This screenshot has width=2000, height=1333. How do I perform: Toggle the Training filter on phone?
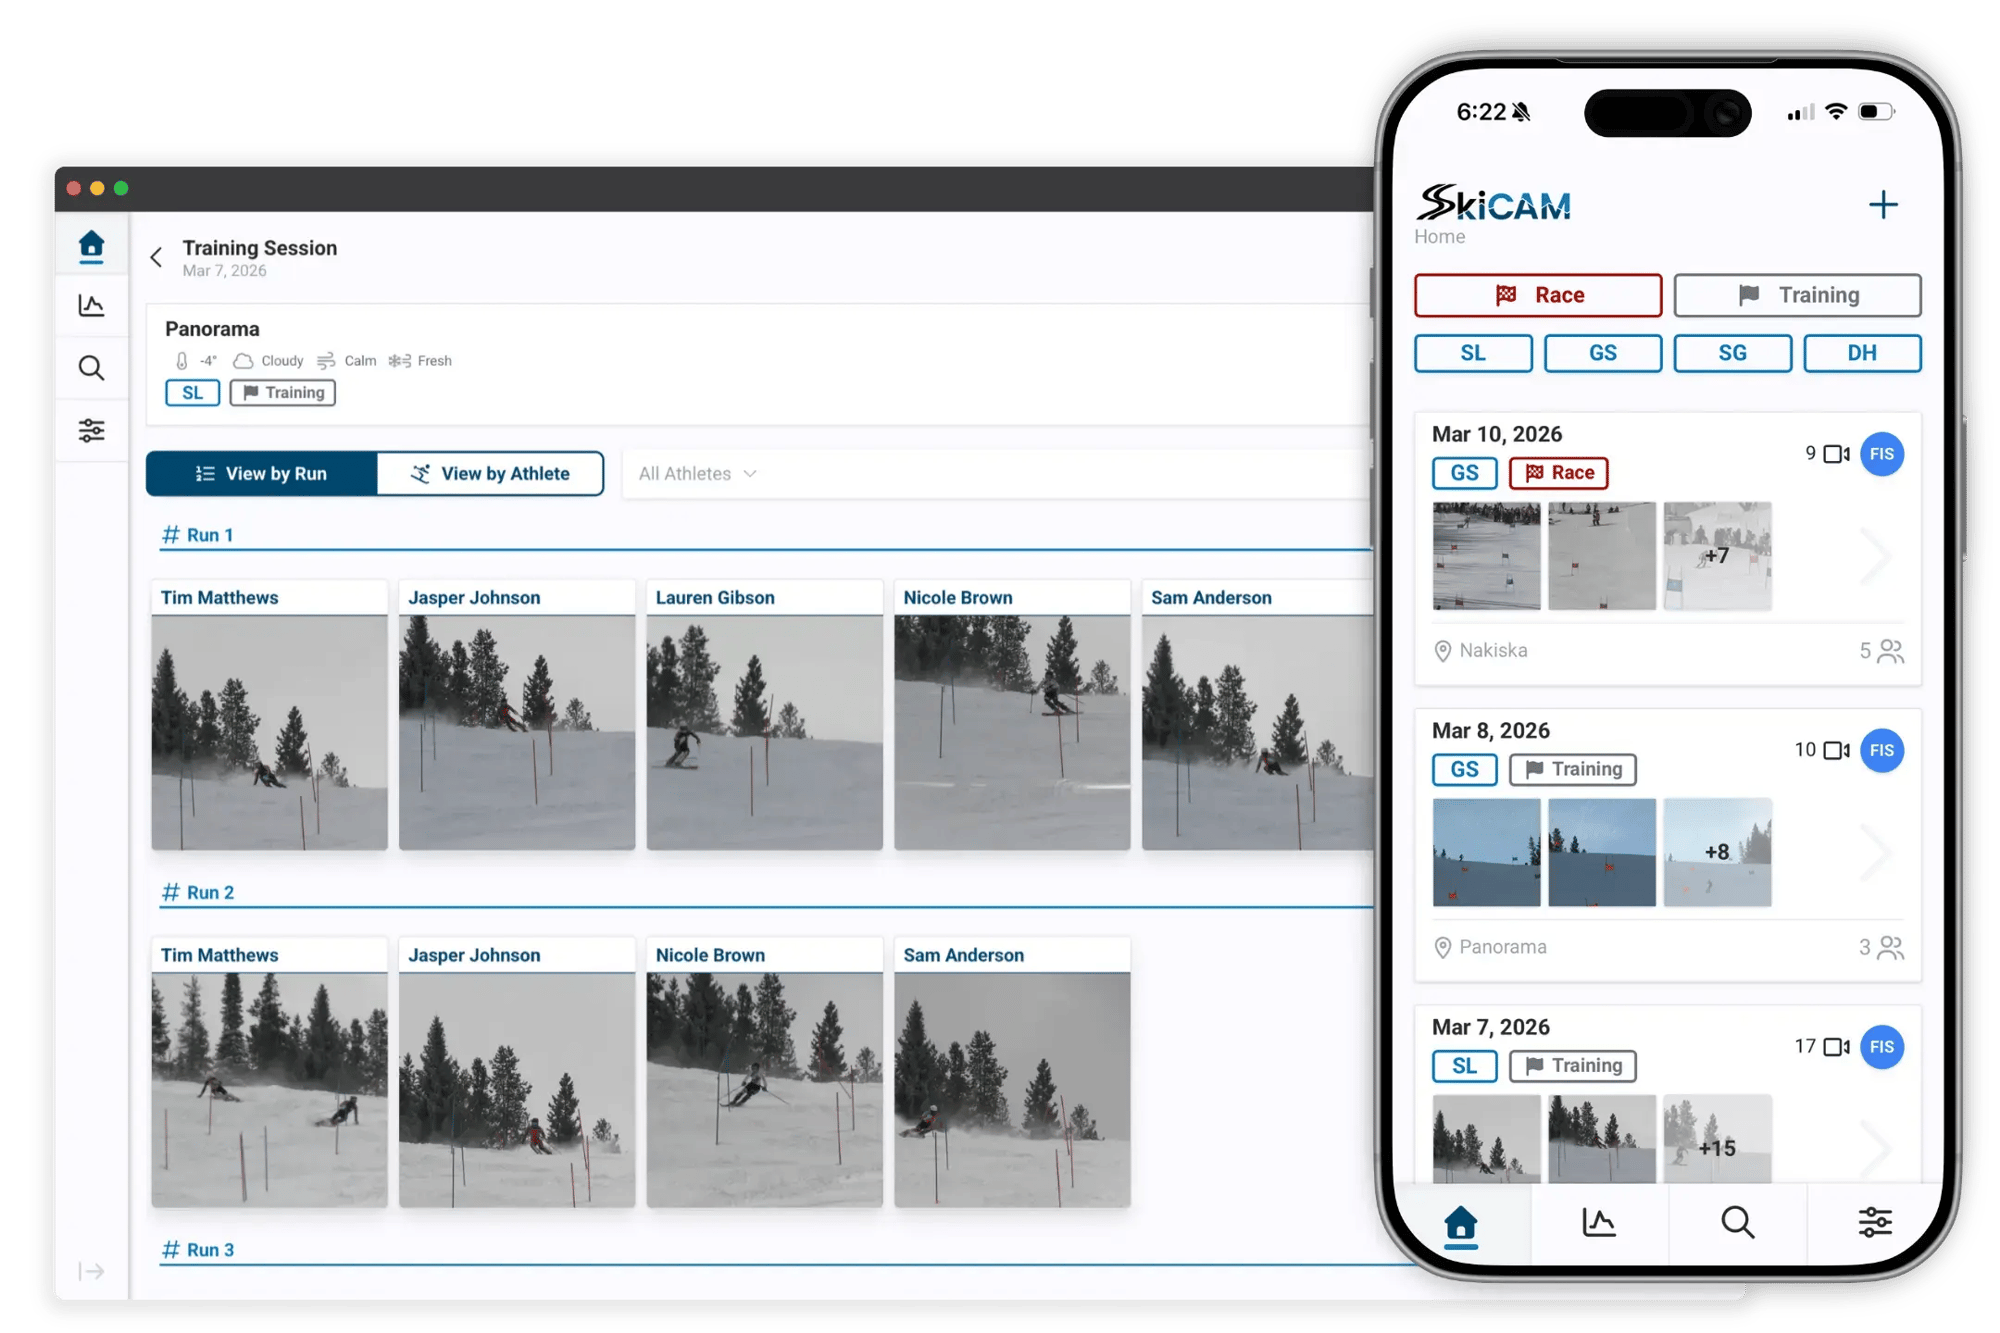click(x=1797, y=295)
